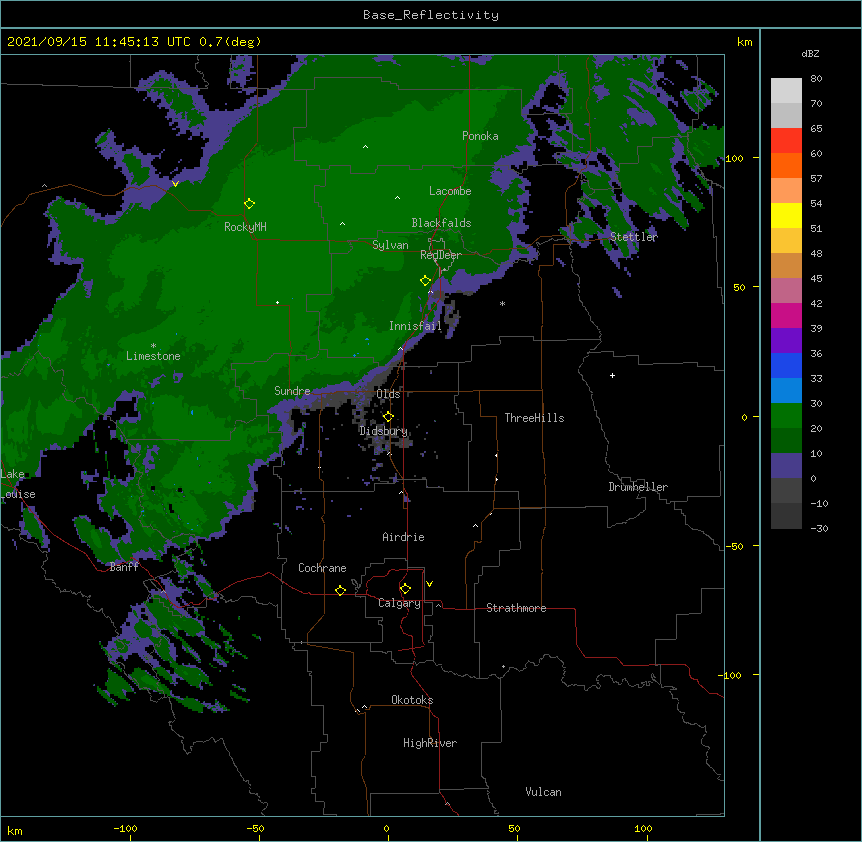Click the Cochrane city label

coord(322,568)
